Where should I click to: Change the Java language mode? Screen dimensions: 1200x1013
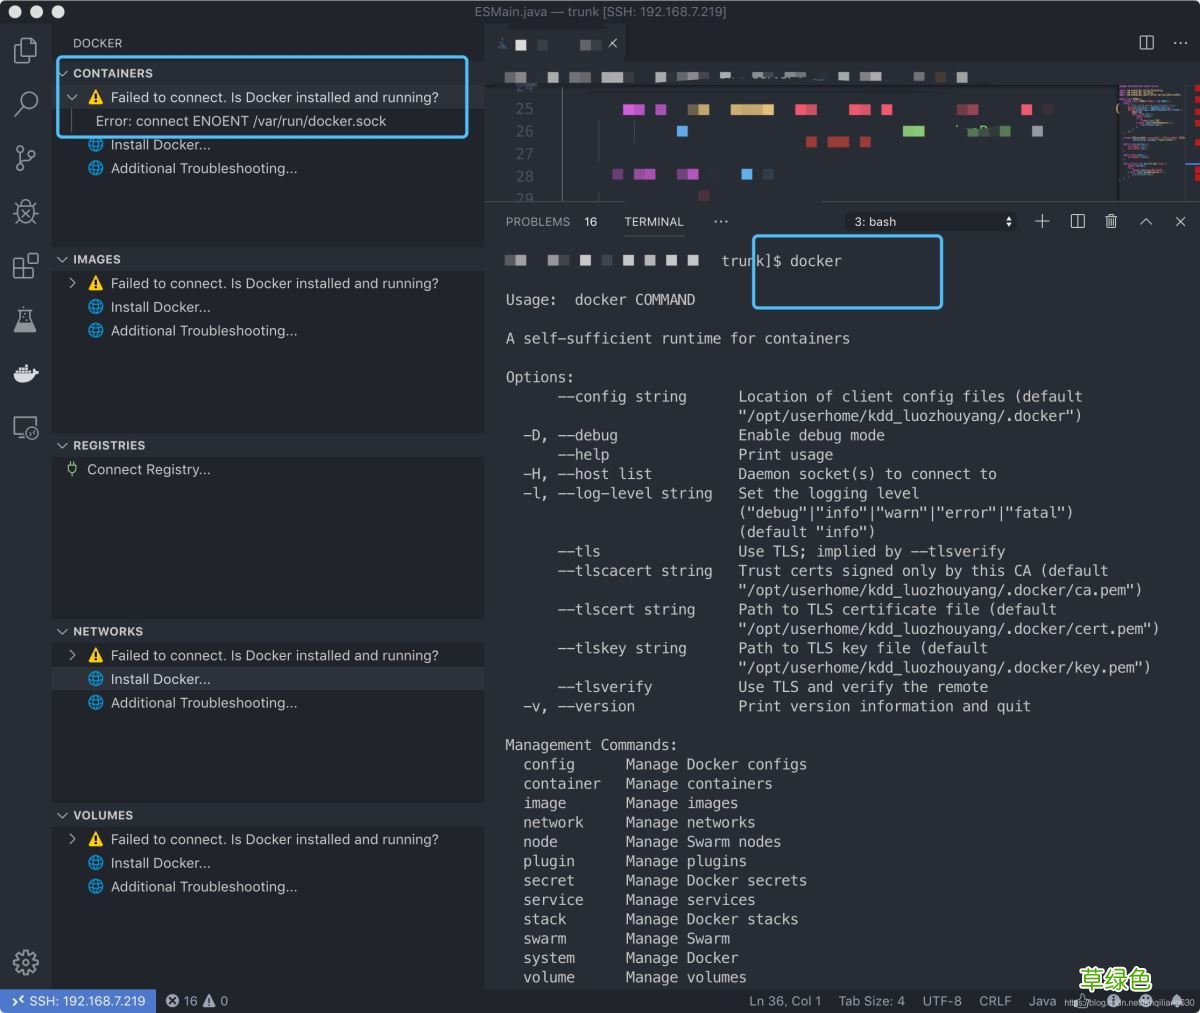(1042, 1000)
